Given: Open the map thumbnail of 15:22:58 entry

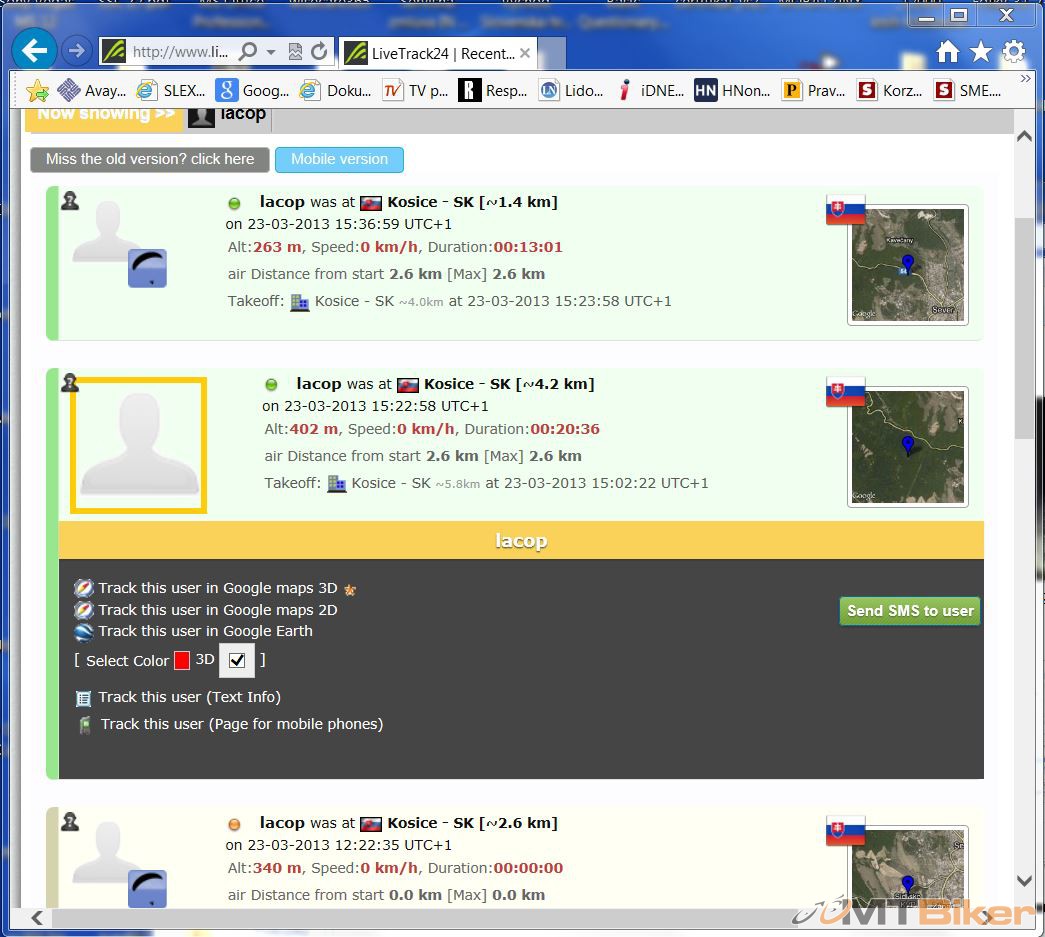Looking at the screenshot, I should tap(907, 446).
